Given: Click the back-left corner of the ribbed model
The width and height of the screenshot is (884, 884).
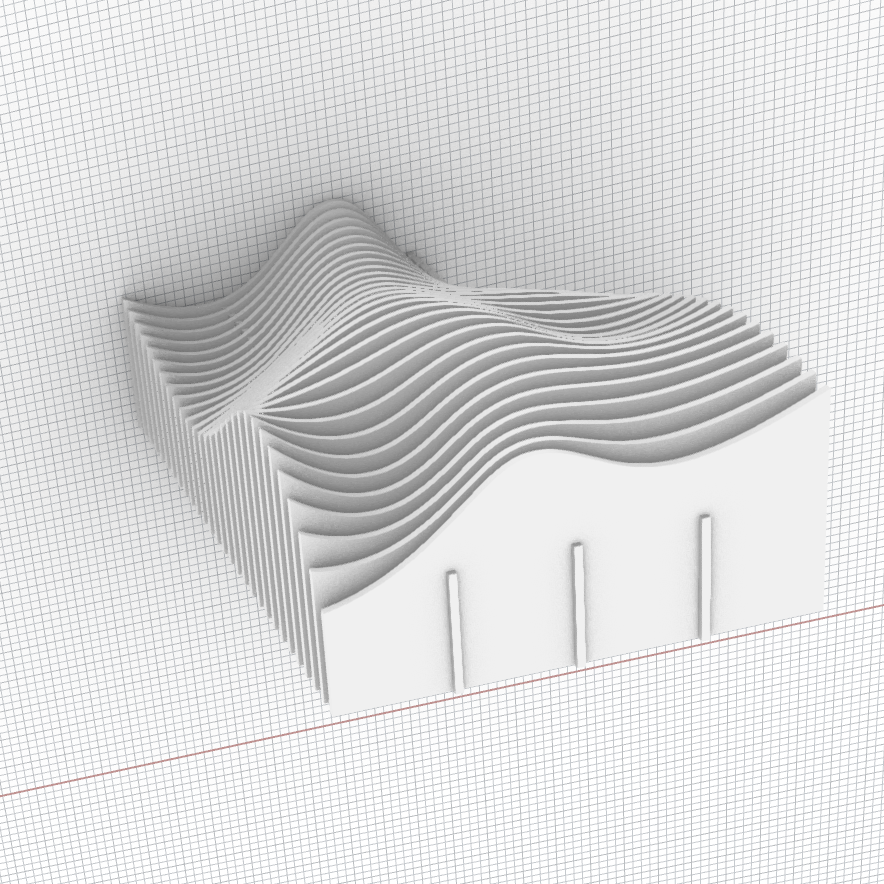Looking at the screenshot, I should pyautogui.click(x=130, y=305).
